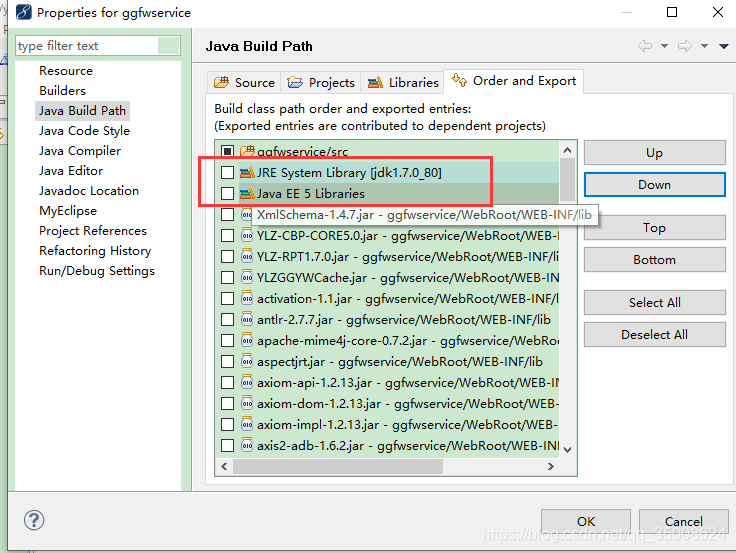Check the axis2-adb-1.6.2.jar checkbox

tap(227, 445)
